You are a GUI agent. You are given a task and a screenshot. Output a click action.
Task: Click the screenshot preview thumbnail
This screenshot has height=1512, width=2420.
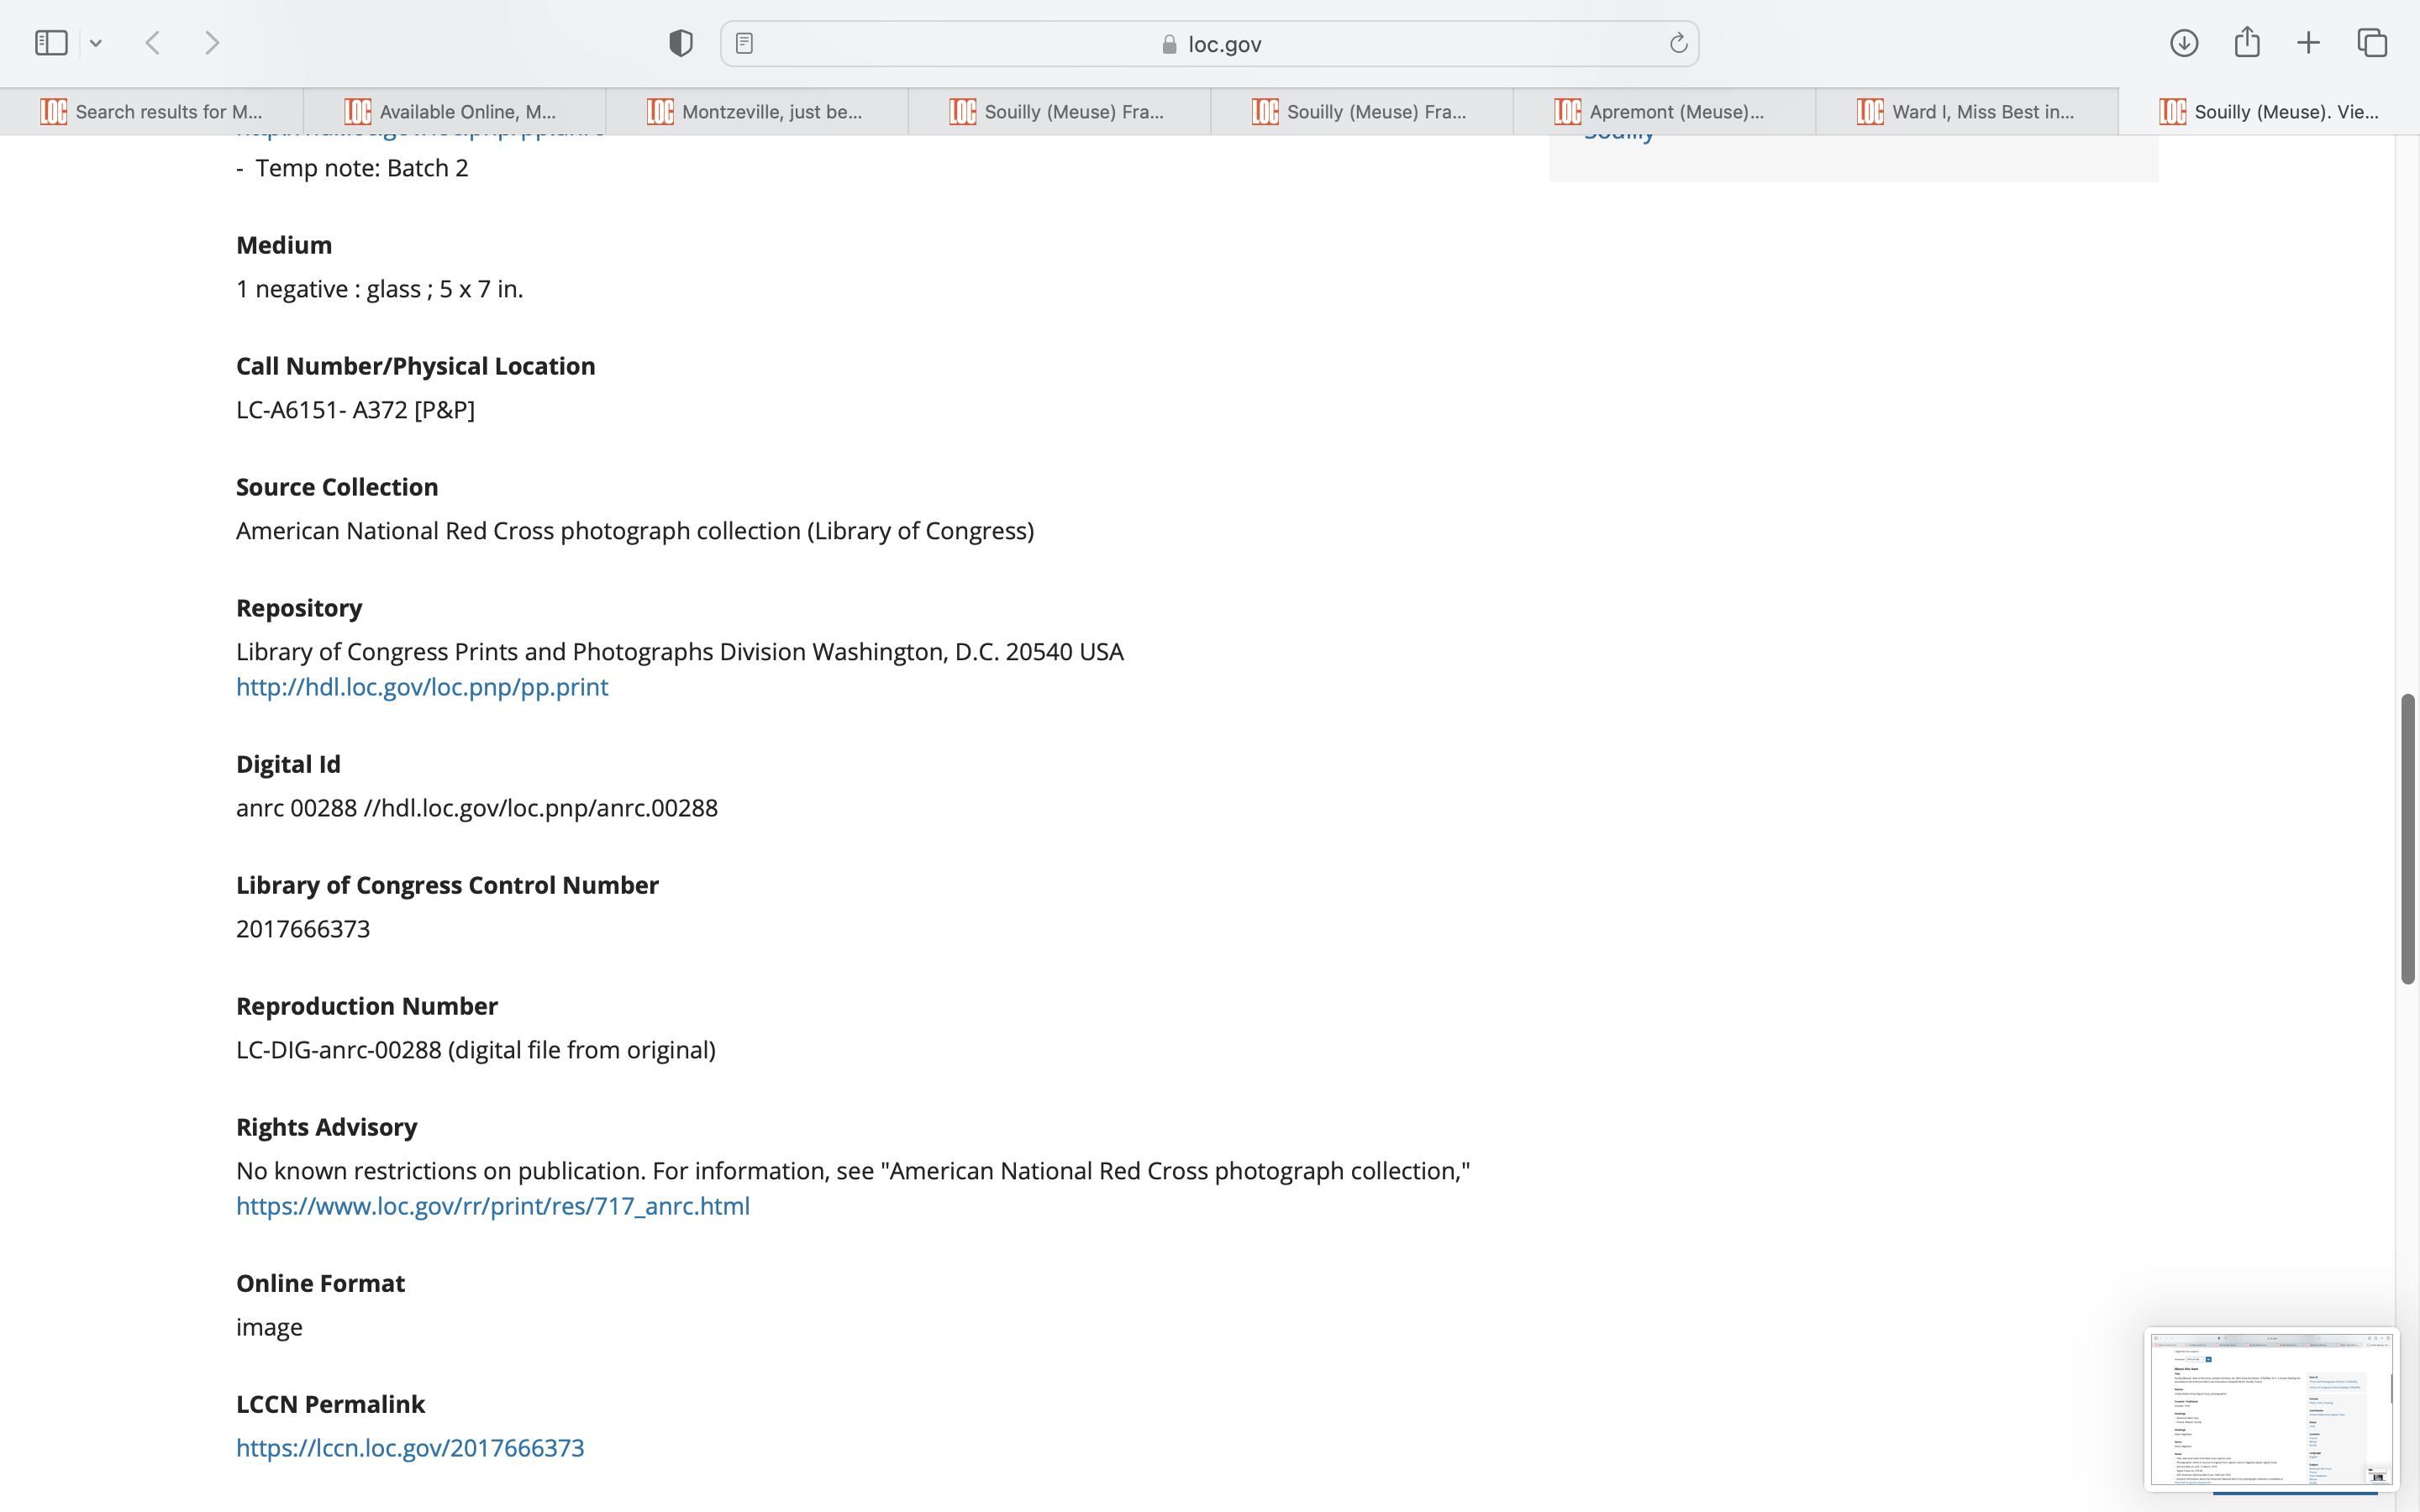click(x=2270, y=1409)
